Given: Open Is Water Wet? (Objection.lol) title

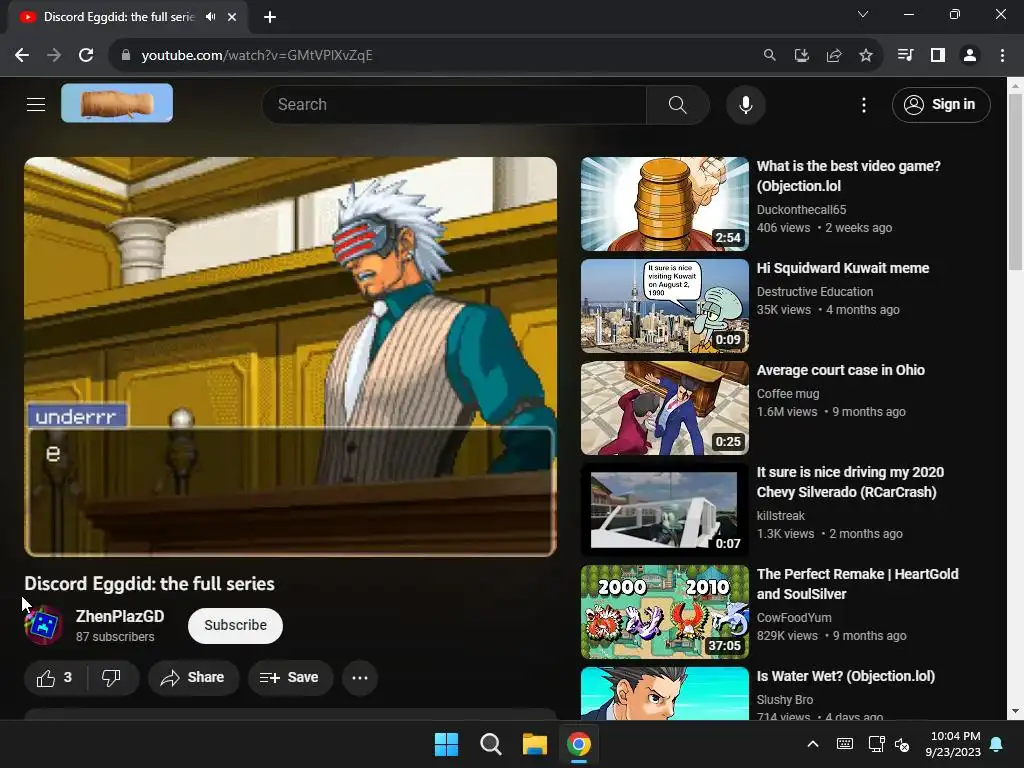Looking at the screenshot, I should (x=846, y=676).
